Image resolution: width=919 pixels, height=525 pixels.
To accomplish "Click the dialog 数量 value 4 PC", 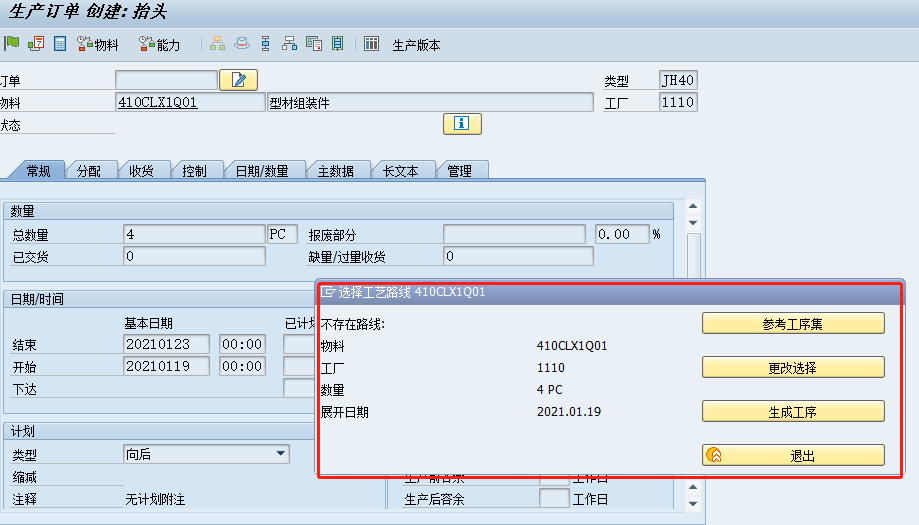I will [550, 390].
